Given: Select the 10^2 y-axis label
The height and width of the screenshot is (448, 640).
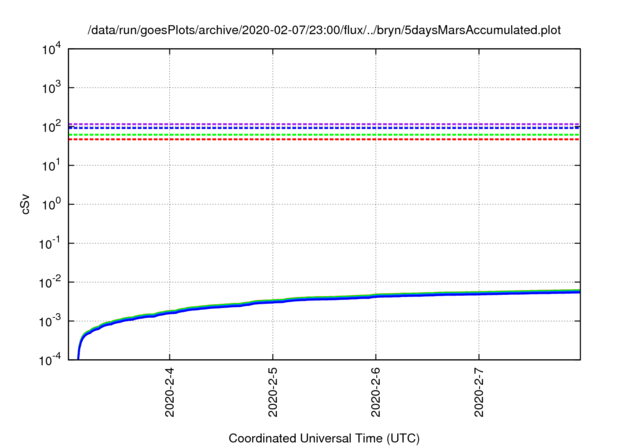Looking at the screenshot, I should click(x=52, y=126).
